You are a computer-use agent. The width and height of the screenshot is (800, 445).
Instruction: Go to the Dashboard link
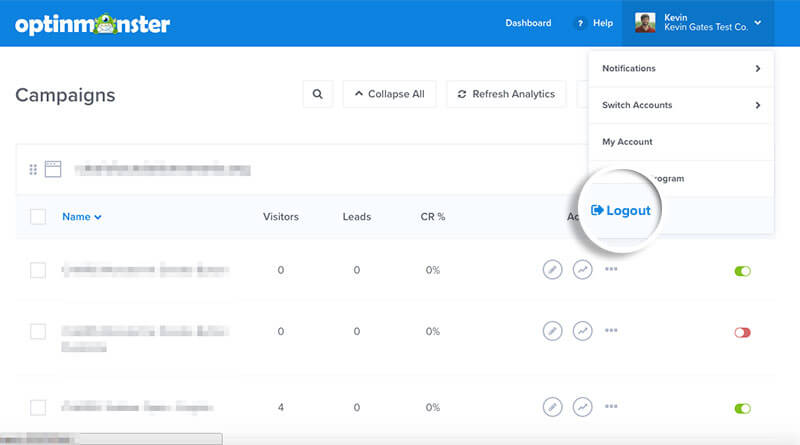click(x=528, y=23)
